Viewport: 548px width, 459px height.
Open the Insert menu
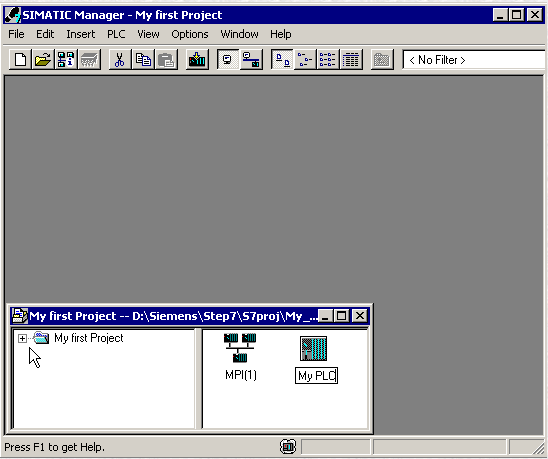[80, 34]
